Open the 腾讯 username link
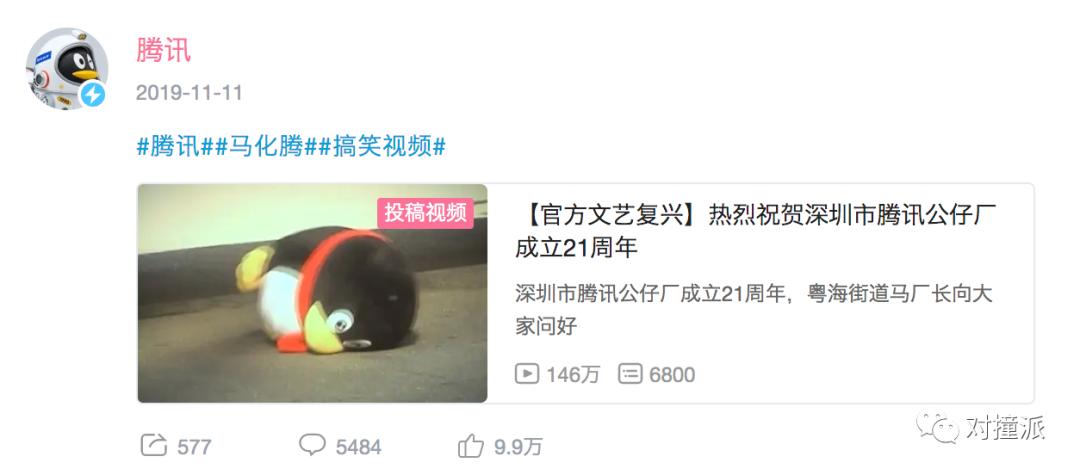The width and height of the screenshot is (1080, 475). coord(163,50)
